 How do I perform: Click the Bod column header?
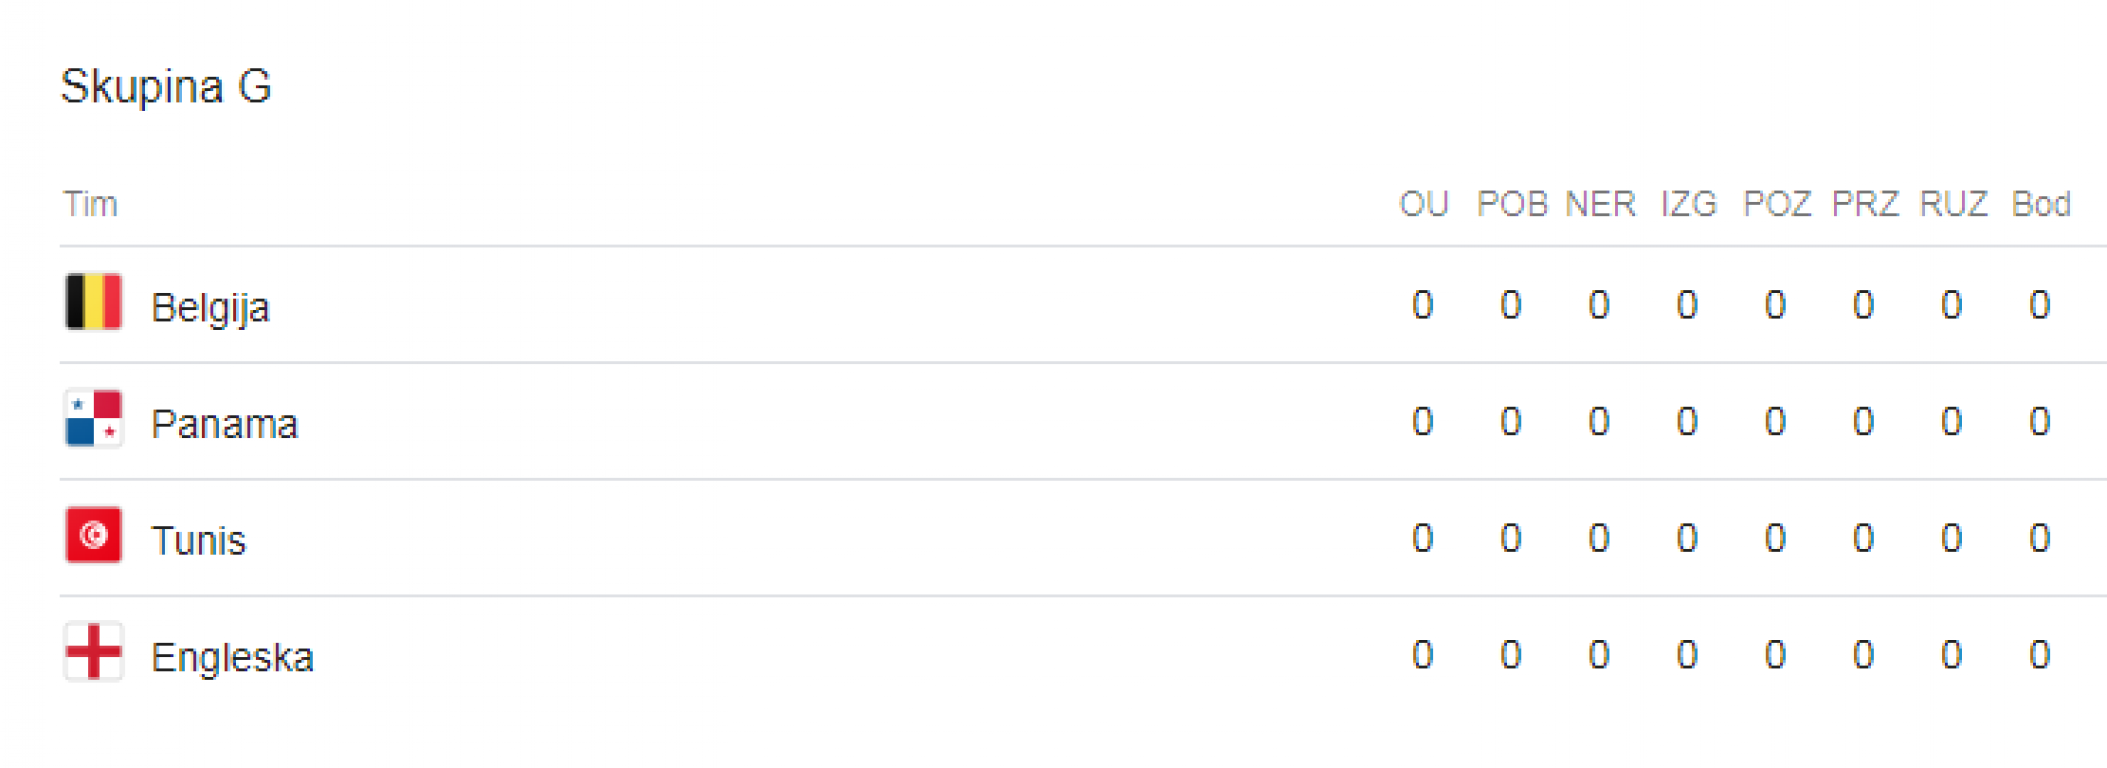[2040, 204]
